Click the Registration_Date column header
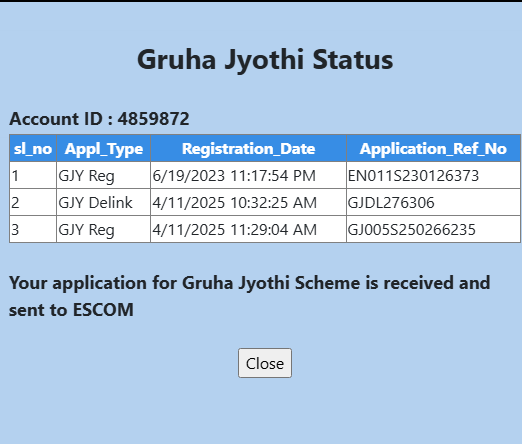 click(248, 148)
